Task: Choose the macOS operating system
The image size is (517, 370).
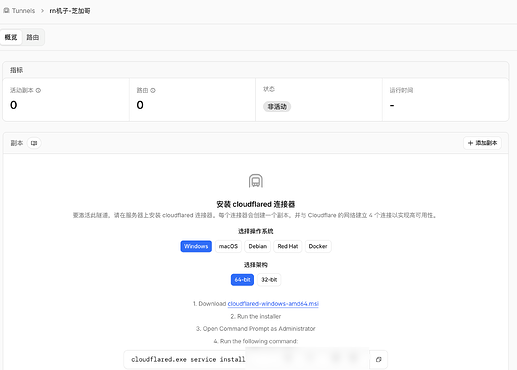Action: click(x=228, y=246)
